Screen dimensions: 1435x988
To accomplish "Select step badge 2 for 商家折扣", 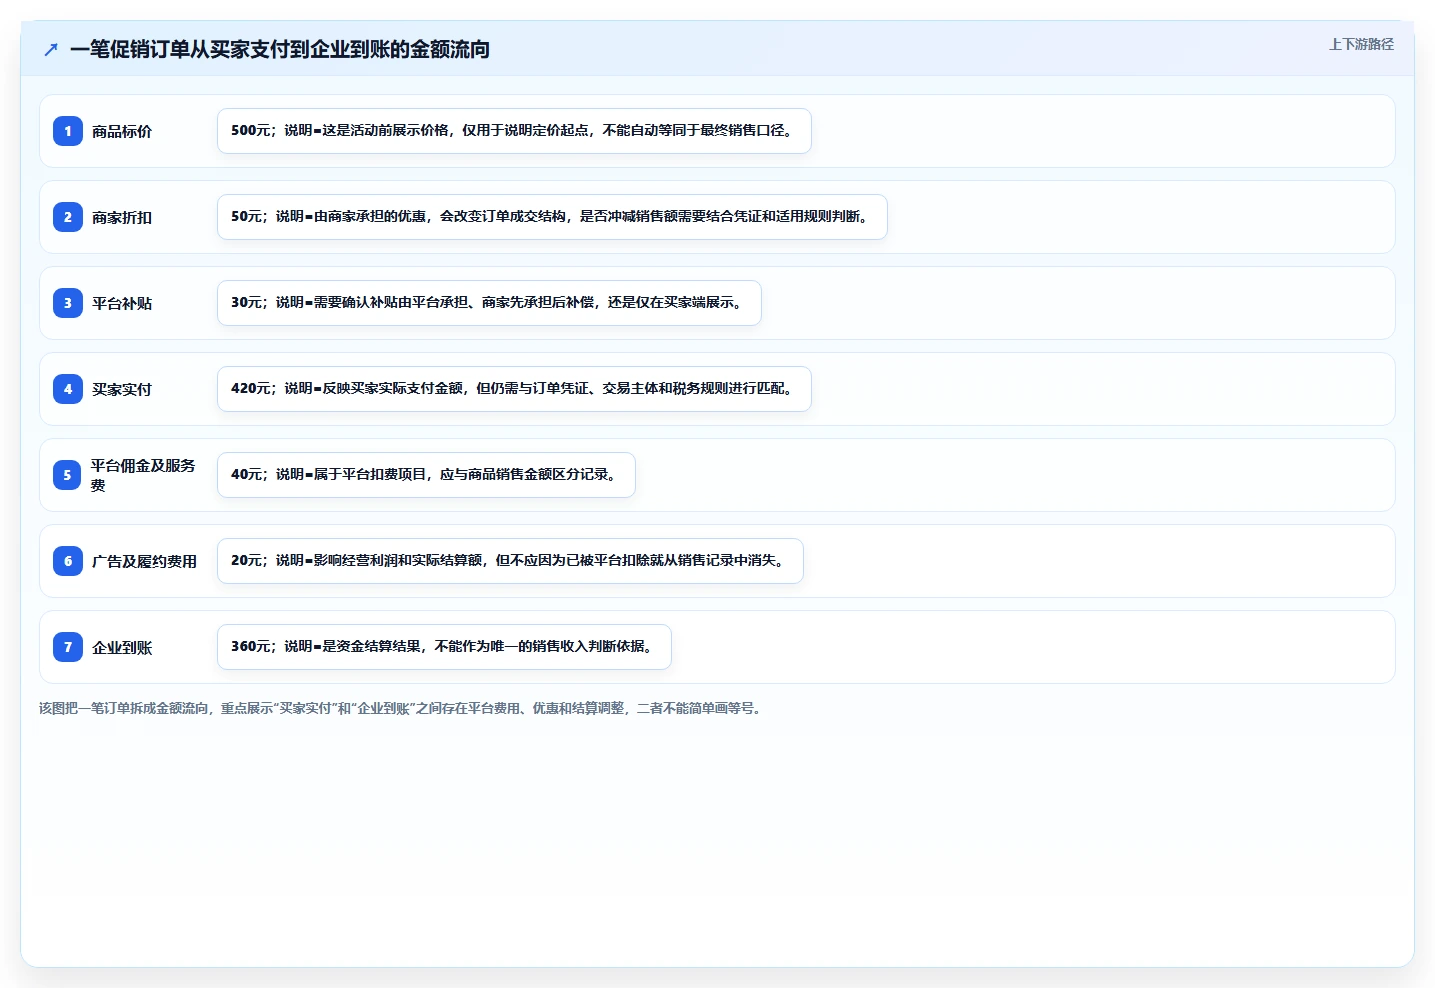I will [x=68, y=217].
